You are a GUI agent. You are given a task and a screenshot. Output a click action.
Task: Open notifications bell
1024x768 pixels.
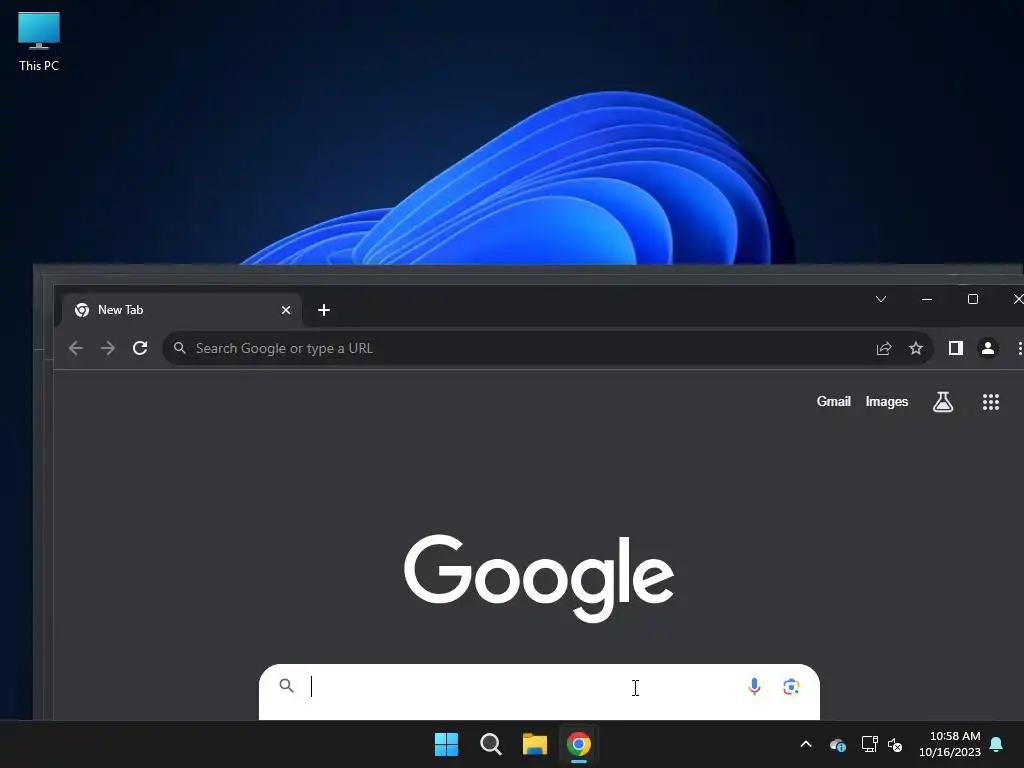point(996,744)
